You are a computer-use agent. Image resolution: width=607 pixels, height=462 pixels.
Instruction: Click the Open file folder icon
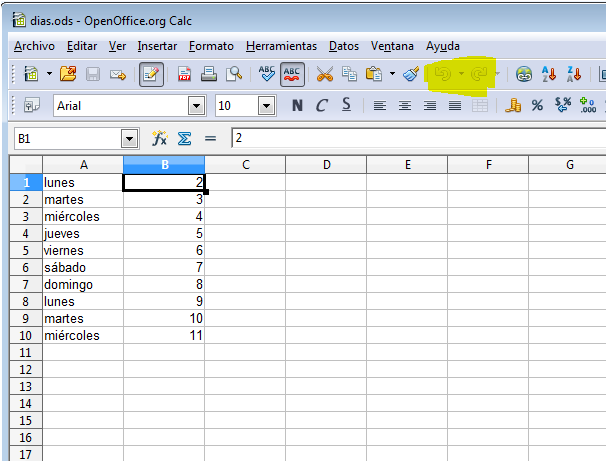pos(68,74)
